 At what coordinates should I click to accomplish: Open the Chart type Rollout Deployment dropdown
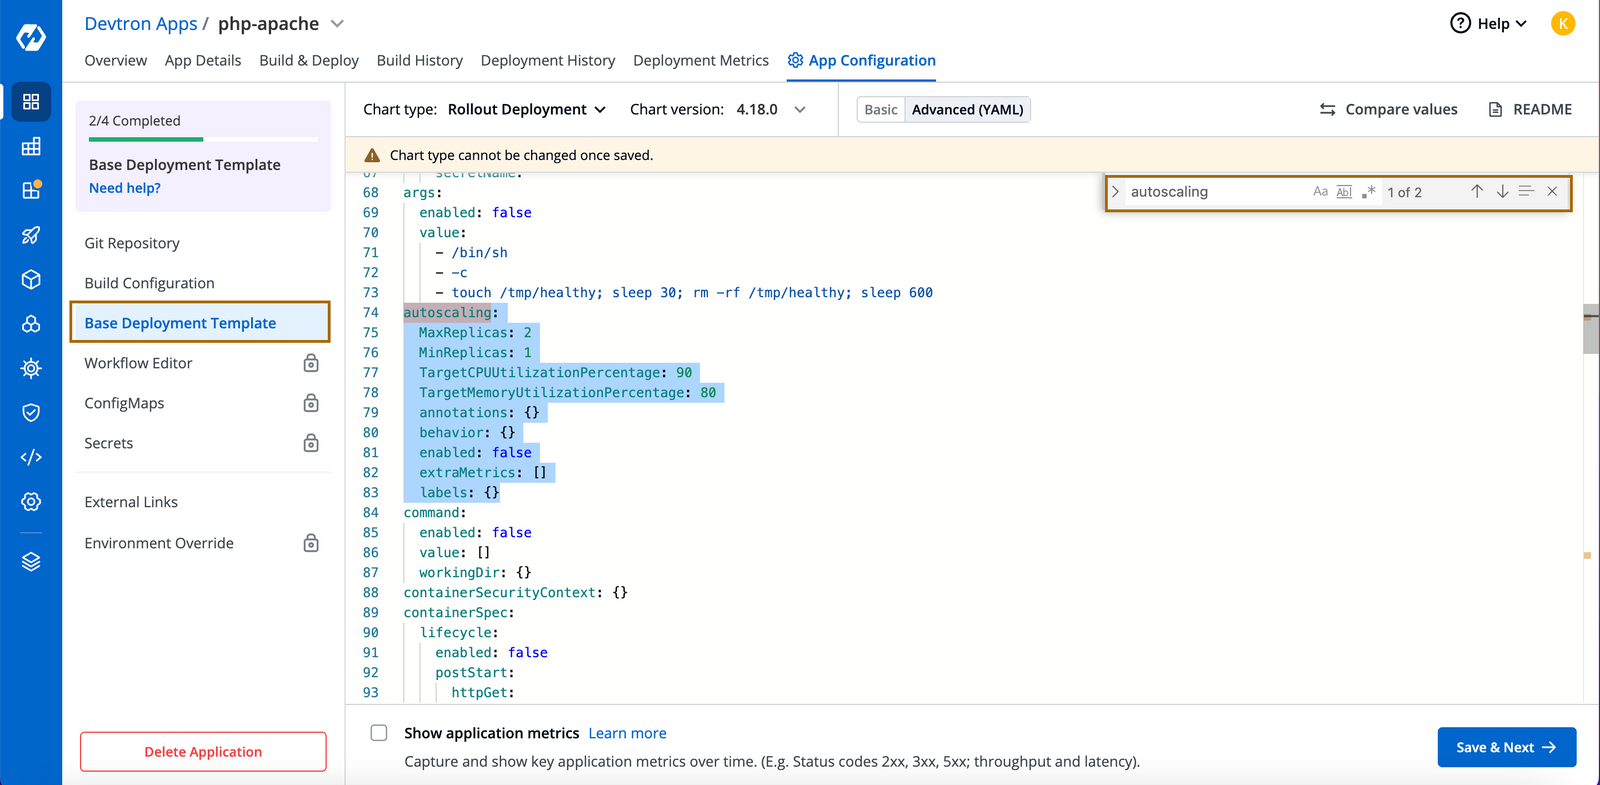pyautogui.click(x=526, y=110)
